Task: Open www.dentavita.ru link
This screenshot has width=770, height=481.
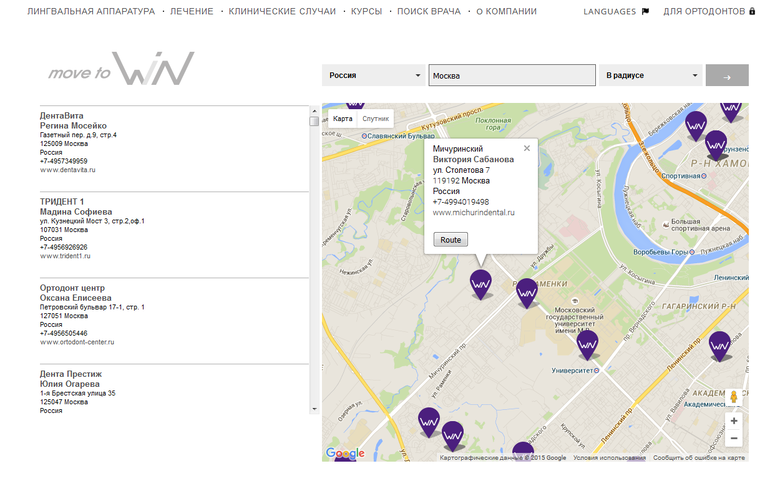Action: 67,170
